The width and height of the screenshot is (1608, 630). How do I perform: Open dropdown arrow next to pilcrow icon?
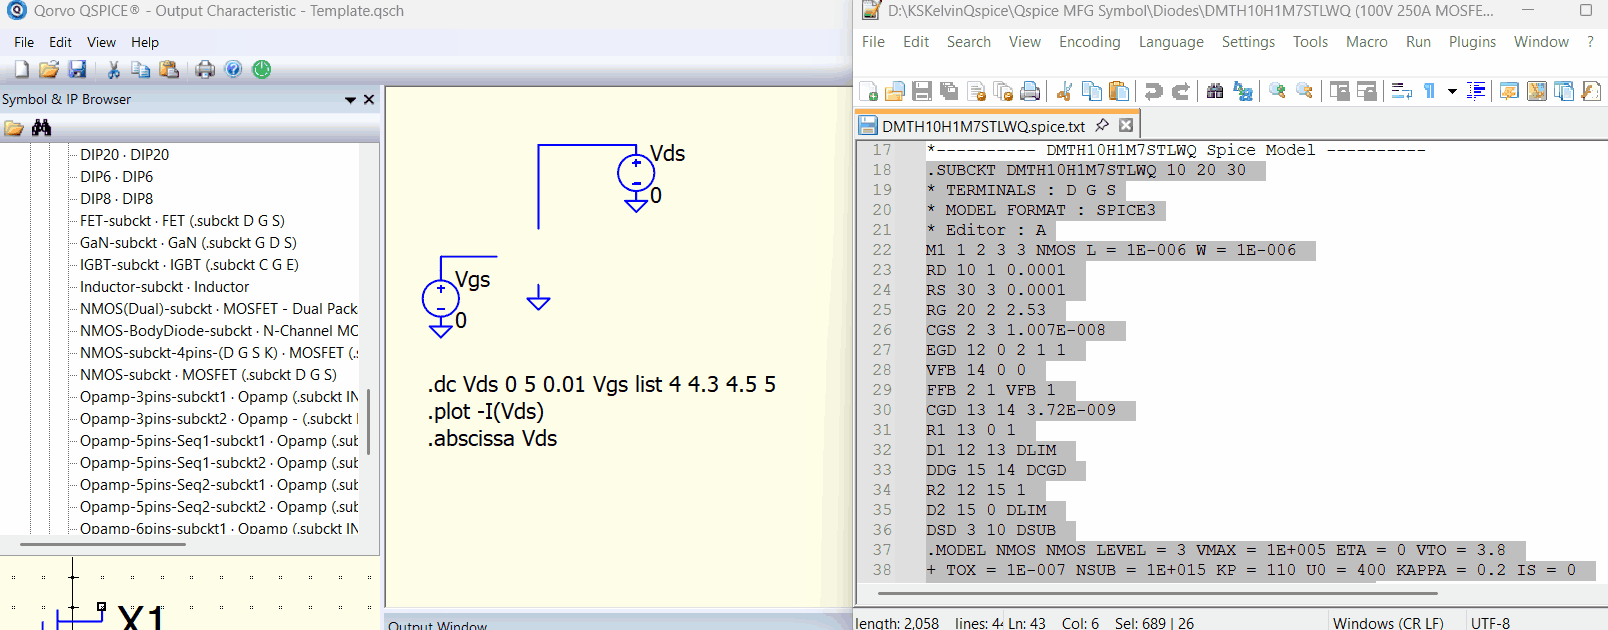(1452, 91)
